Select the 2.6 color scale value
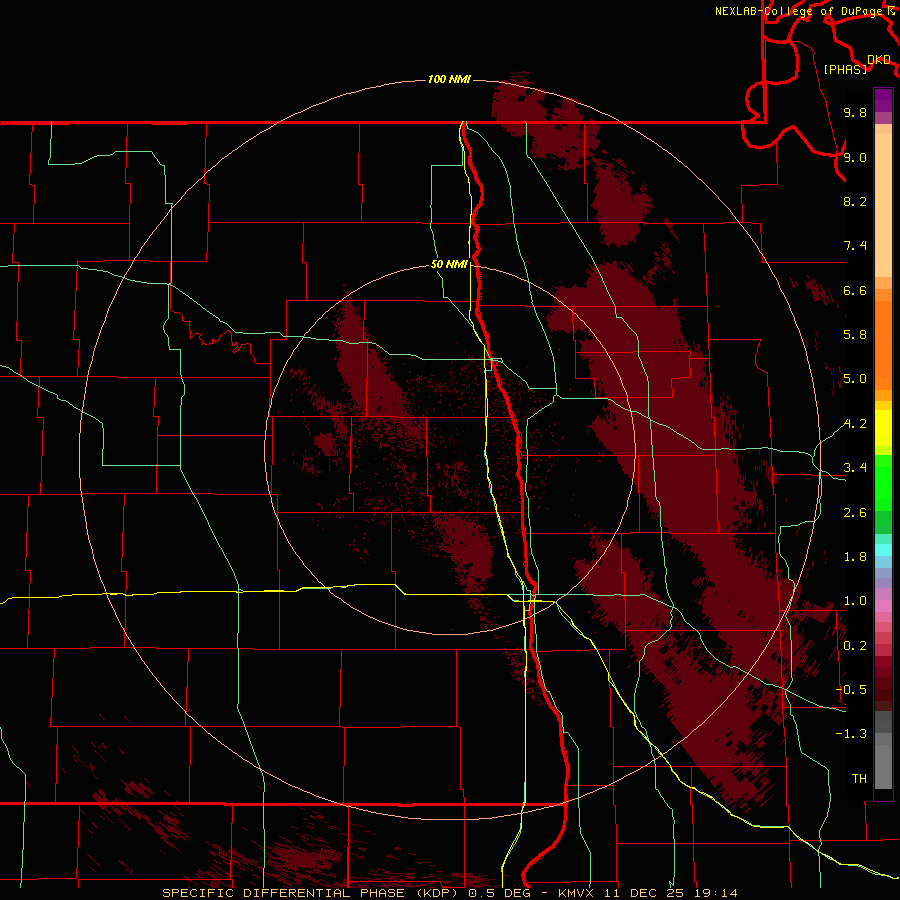 tap(855, 513)
